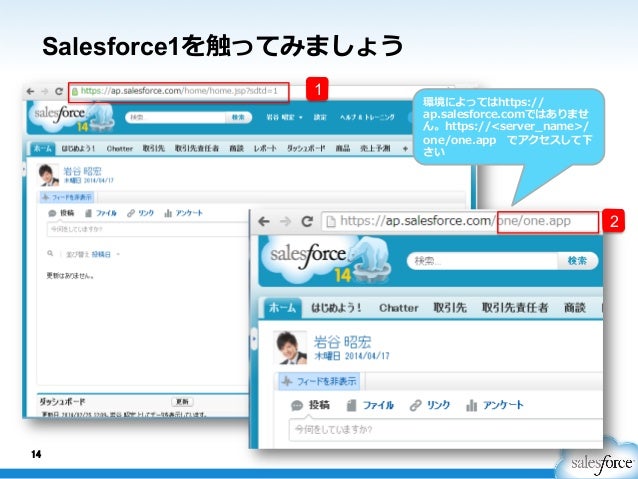Click フィードを非表示 in front window
The image size is (638, 479).
pyautogui.click(x=321, y=381)
